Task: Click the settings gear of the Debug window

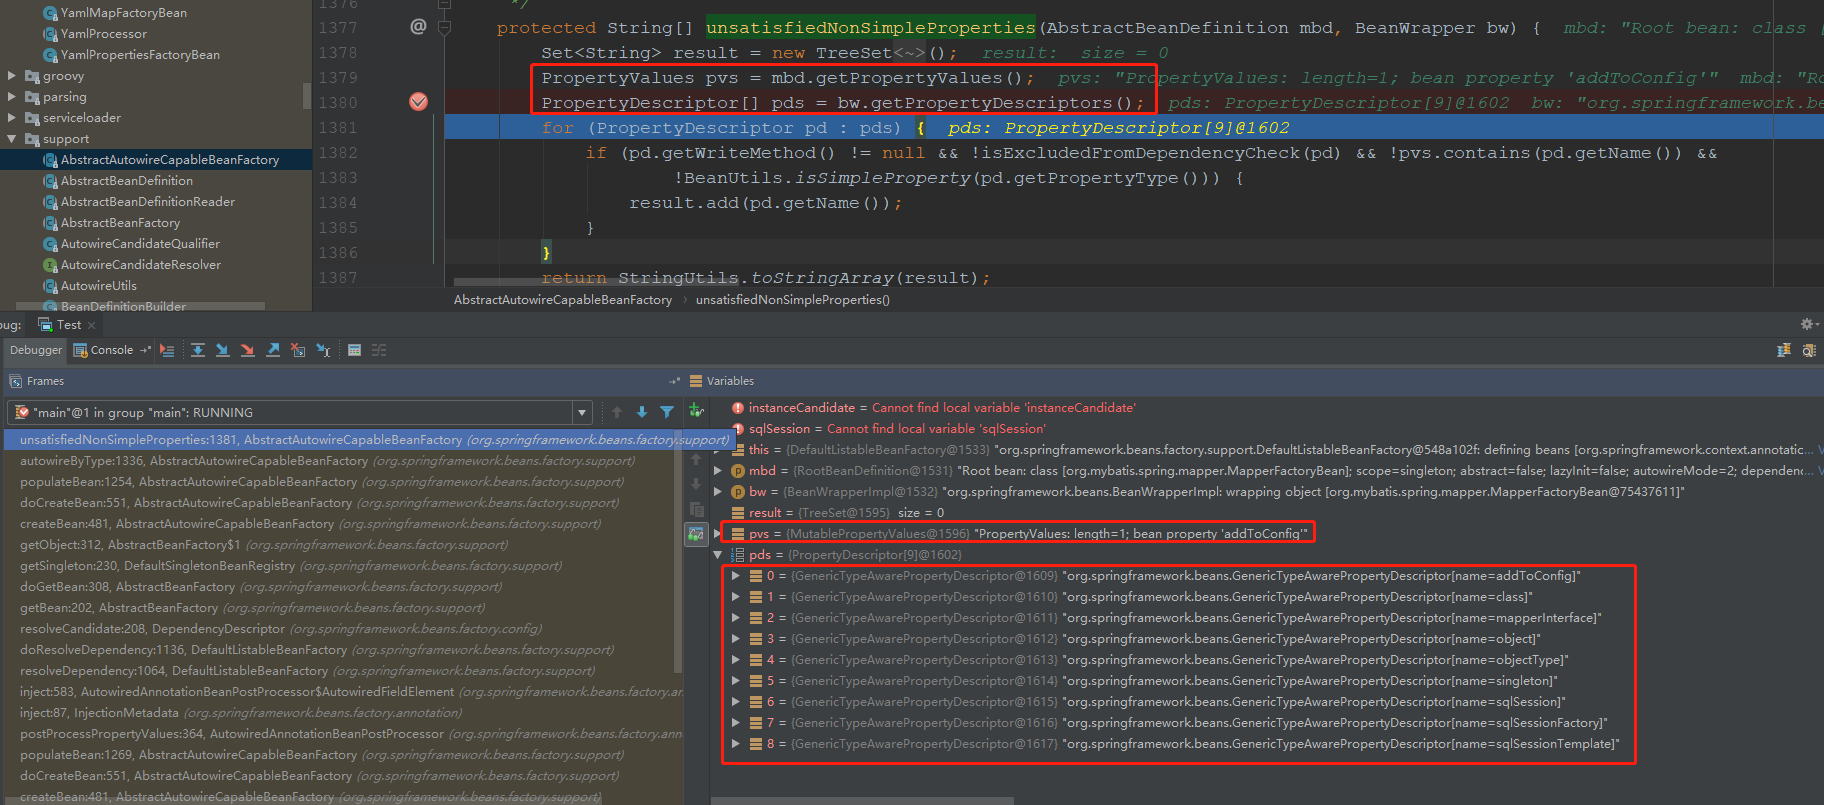Action: pyautogui.click(x=1807, y=324)
